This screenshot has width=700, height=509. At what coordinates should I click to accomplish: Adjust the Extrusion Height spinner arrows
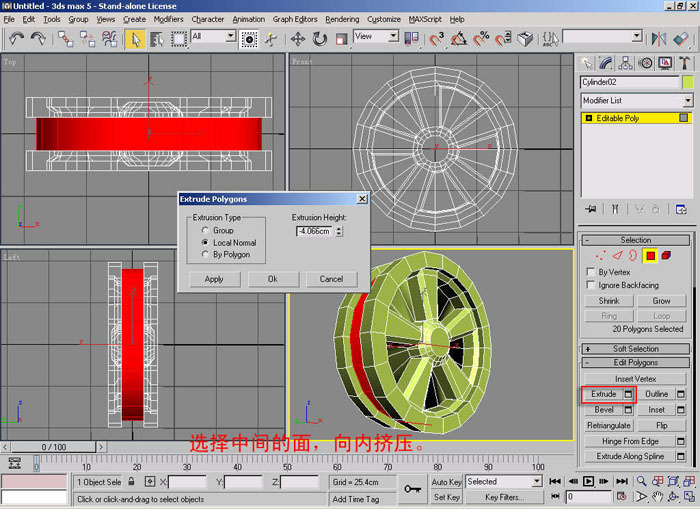tap(339, 231)
